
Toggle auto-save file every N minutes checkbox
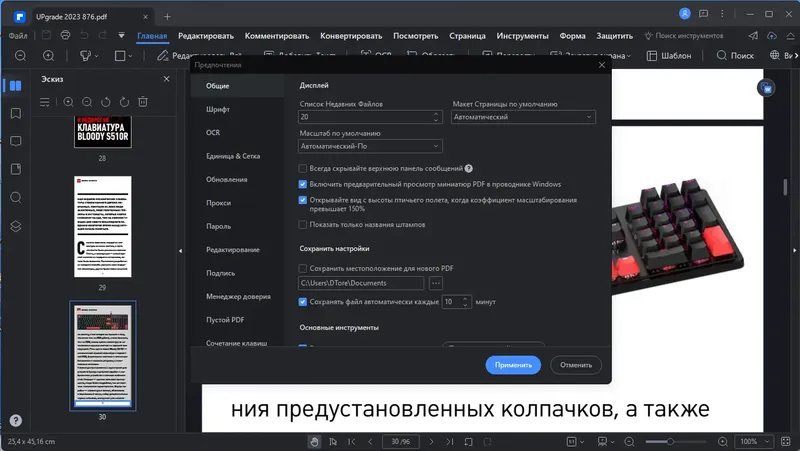coord(303,302)
